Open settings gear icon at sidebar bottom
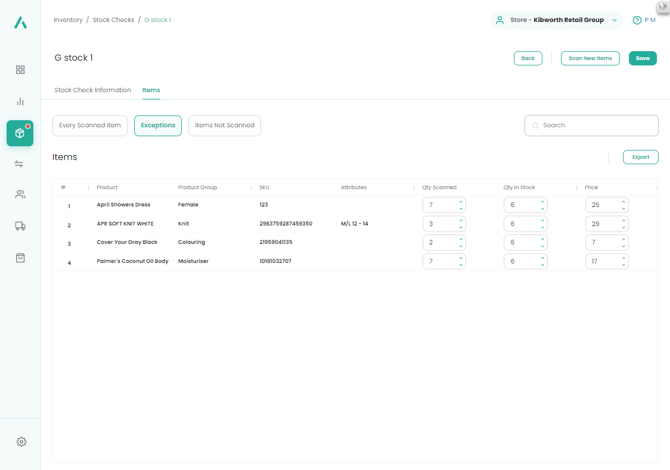 click(x=21, y=441)
